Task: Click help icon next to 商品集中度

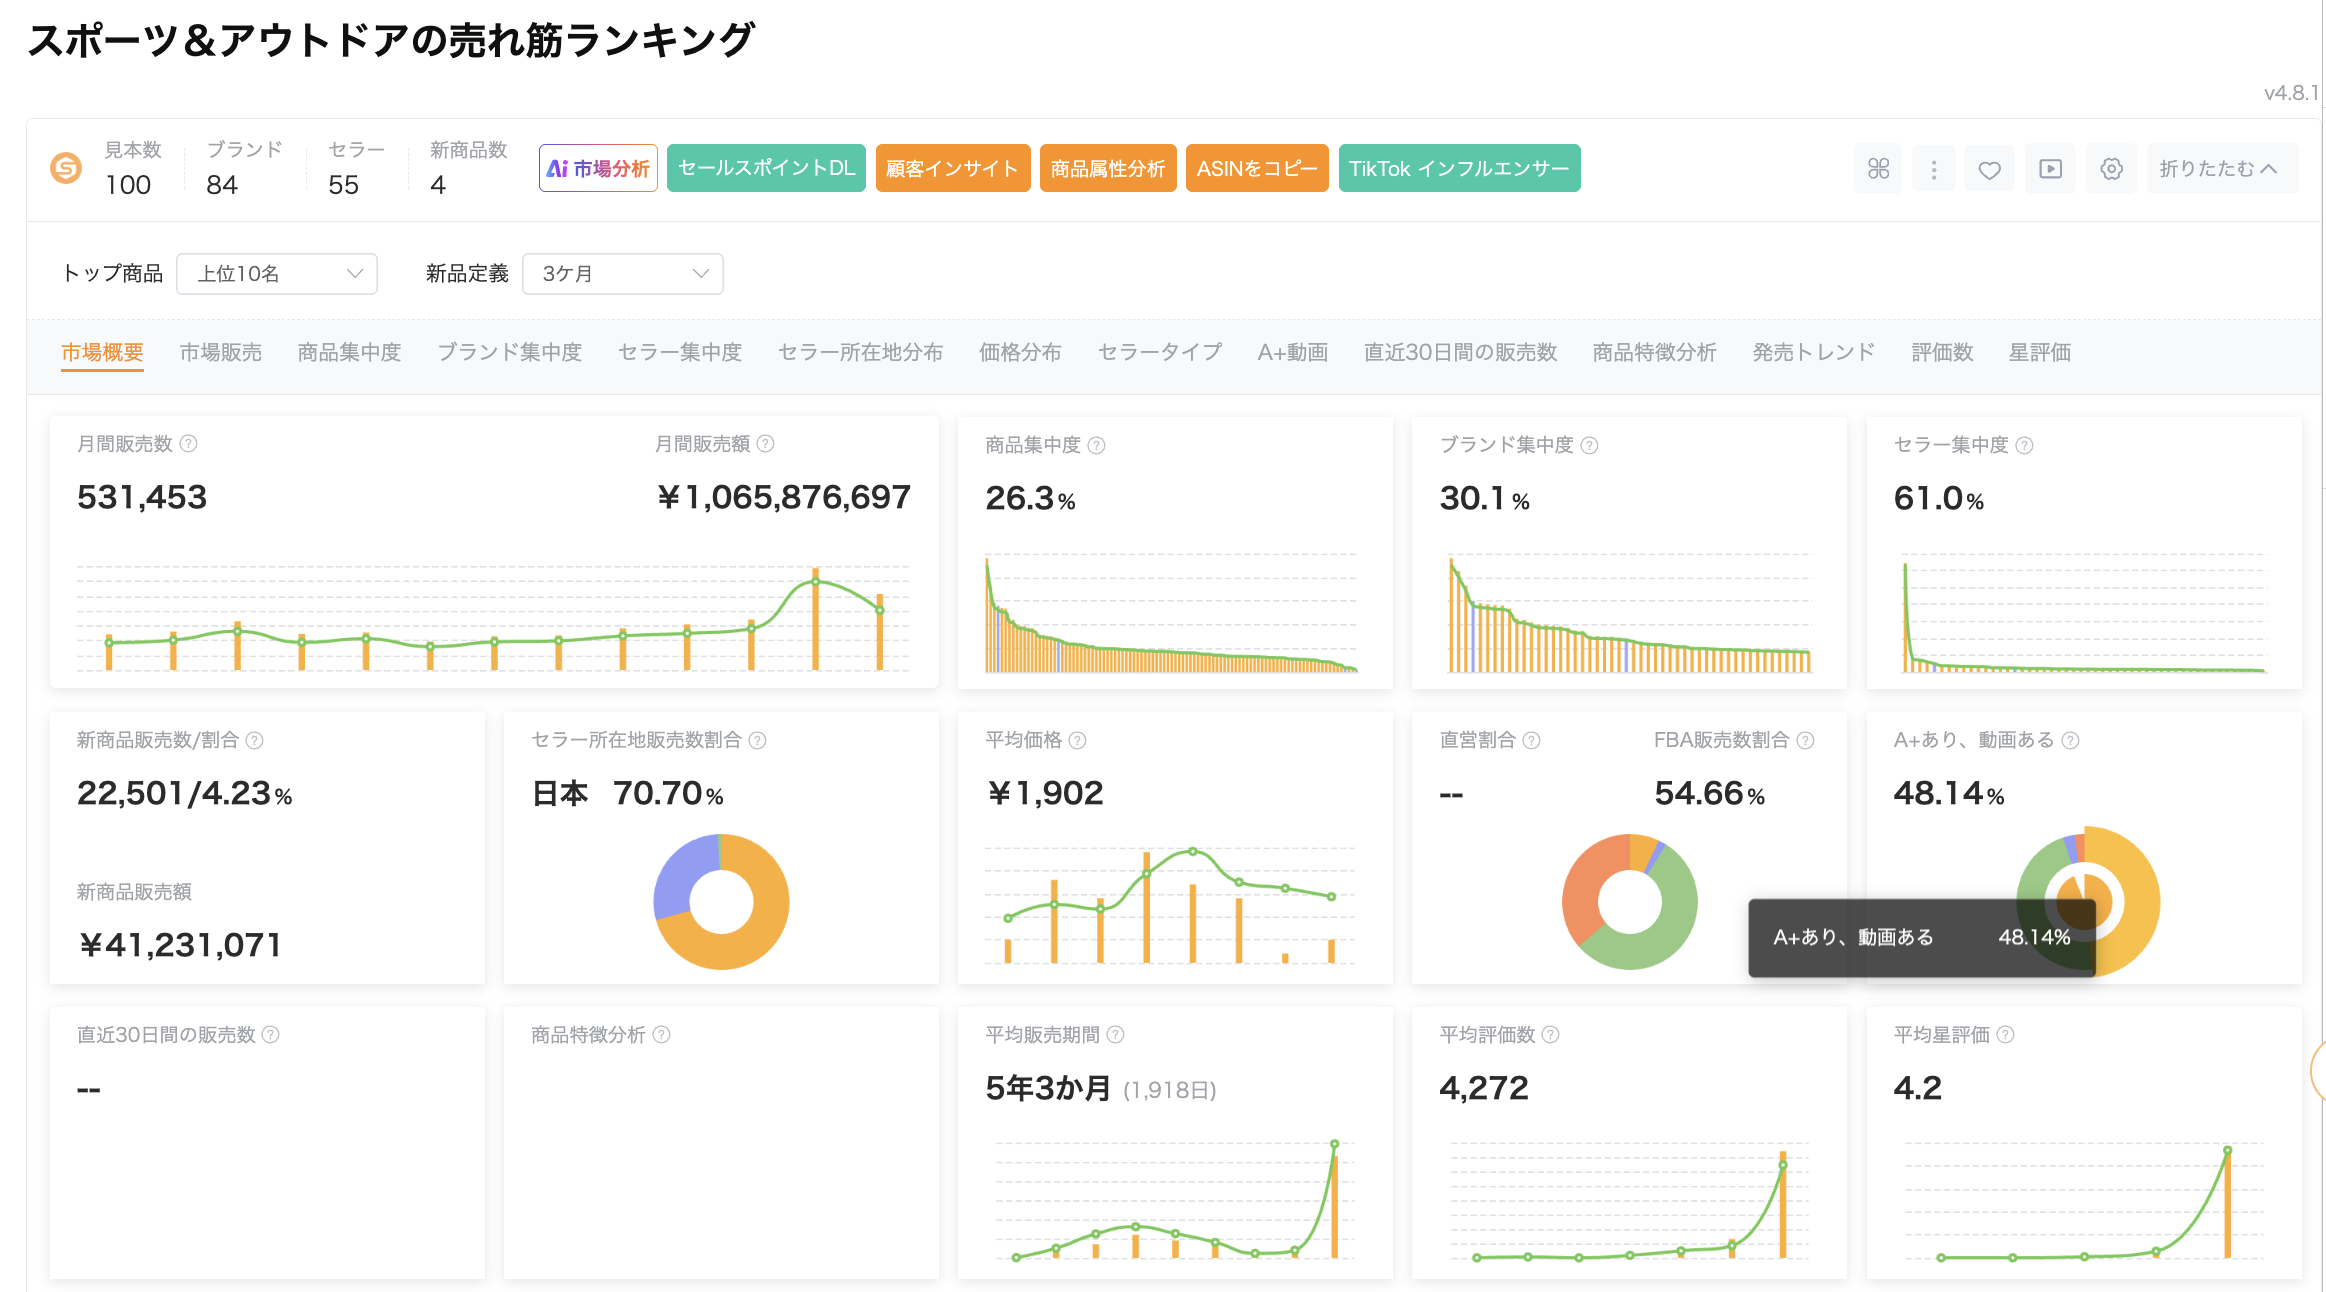Action: (1097, 445)
